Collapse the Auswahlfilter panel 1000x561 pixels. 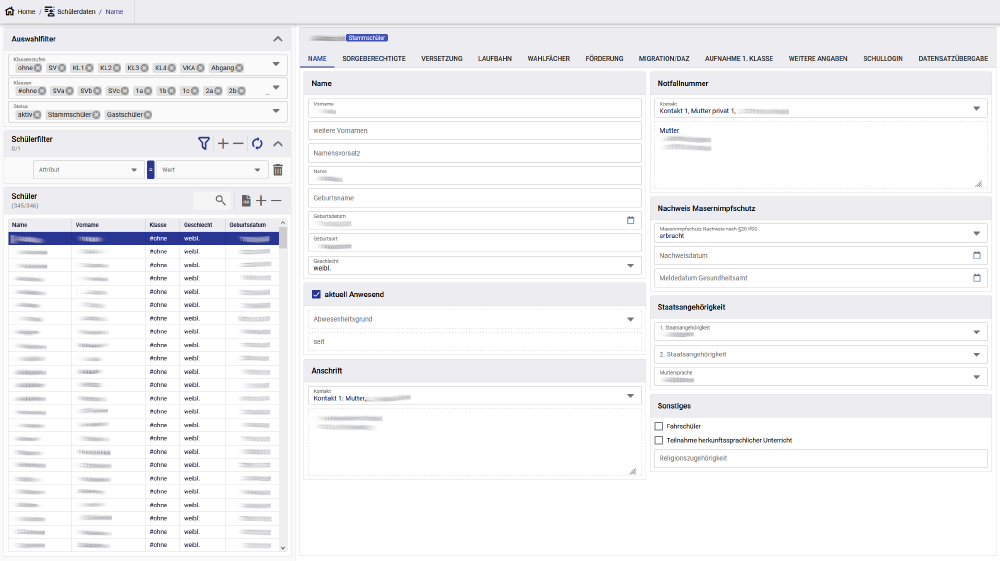278,39
